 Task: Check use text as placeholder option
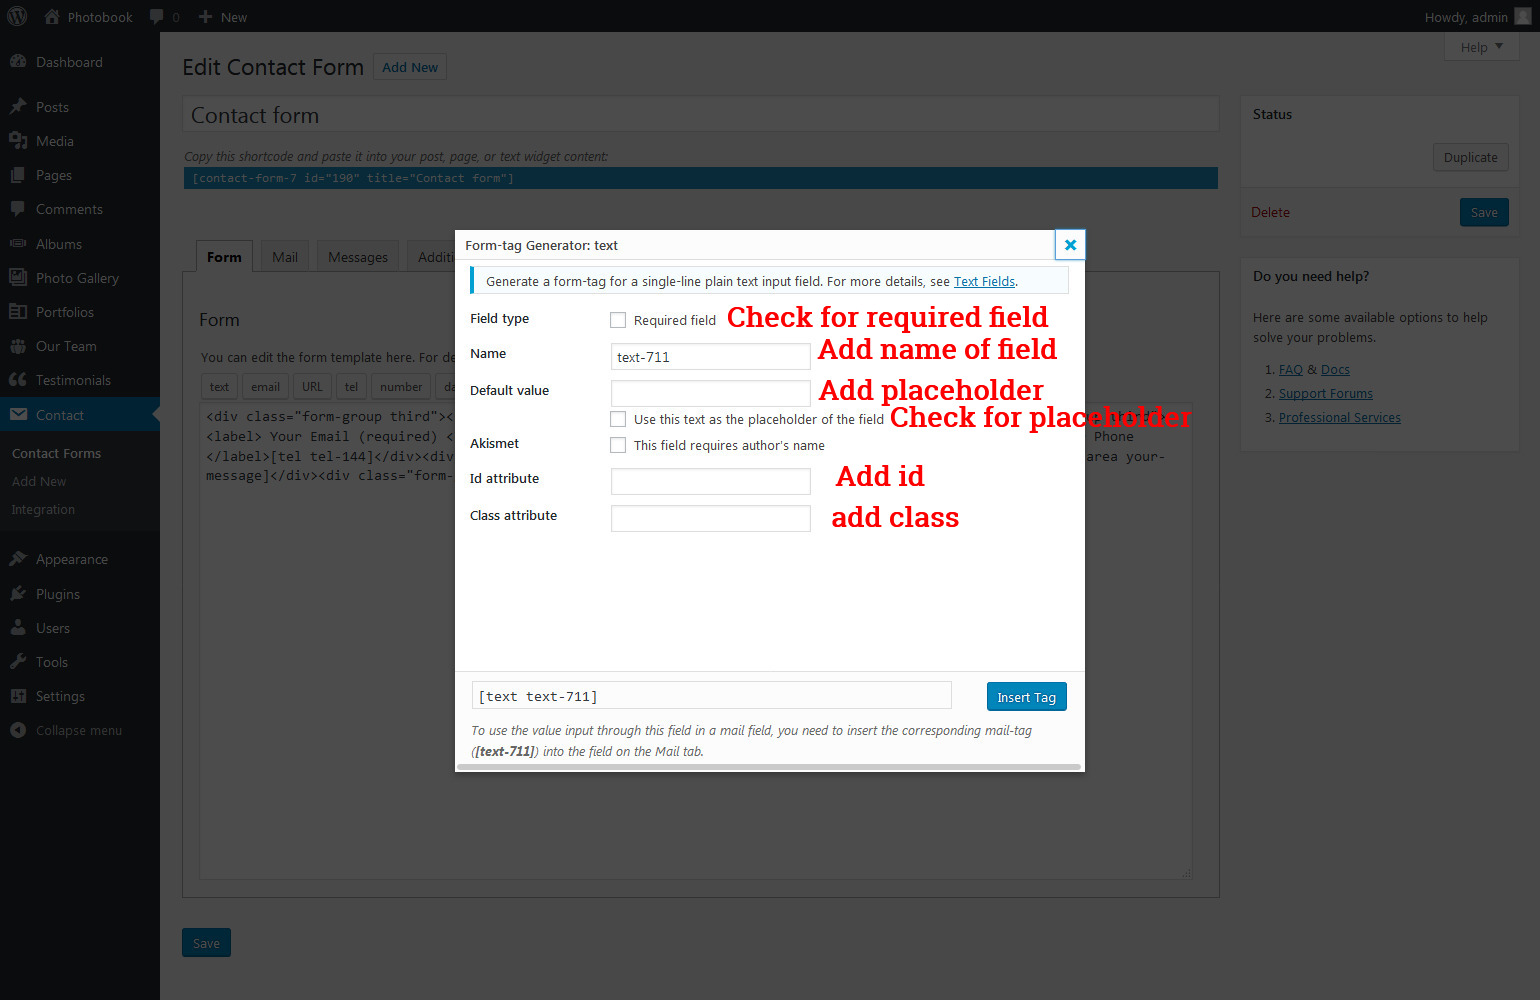pos(618,419)
